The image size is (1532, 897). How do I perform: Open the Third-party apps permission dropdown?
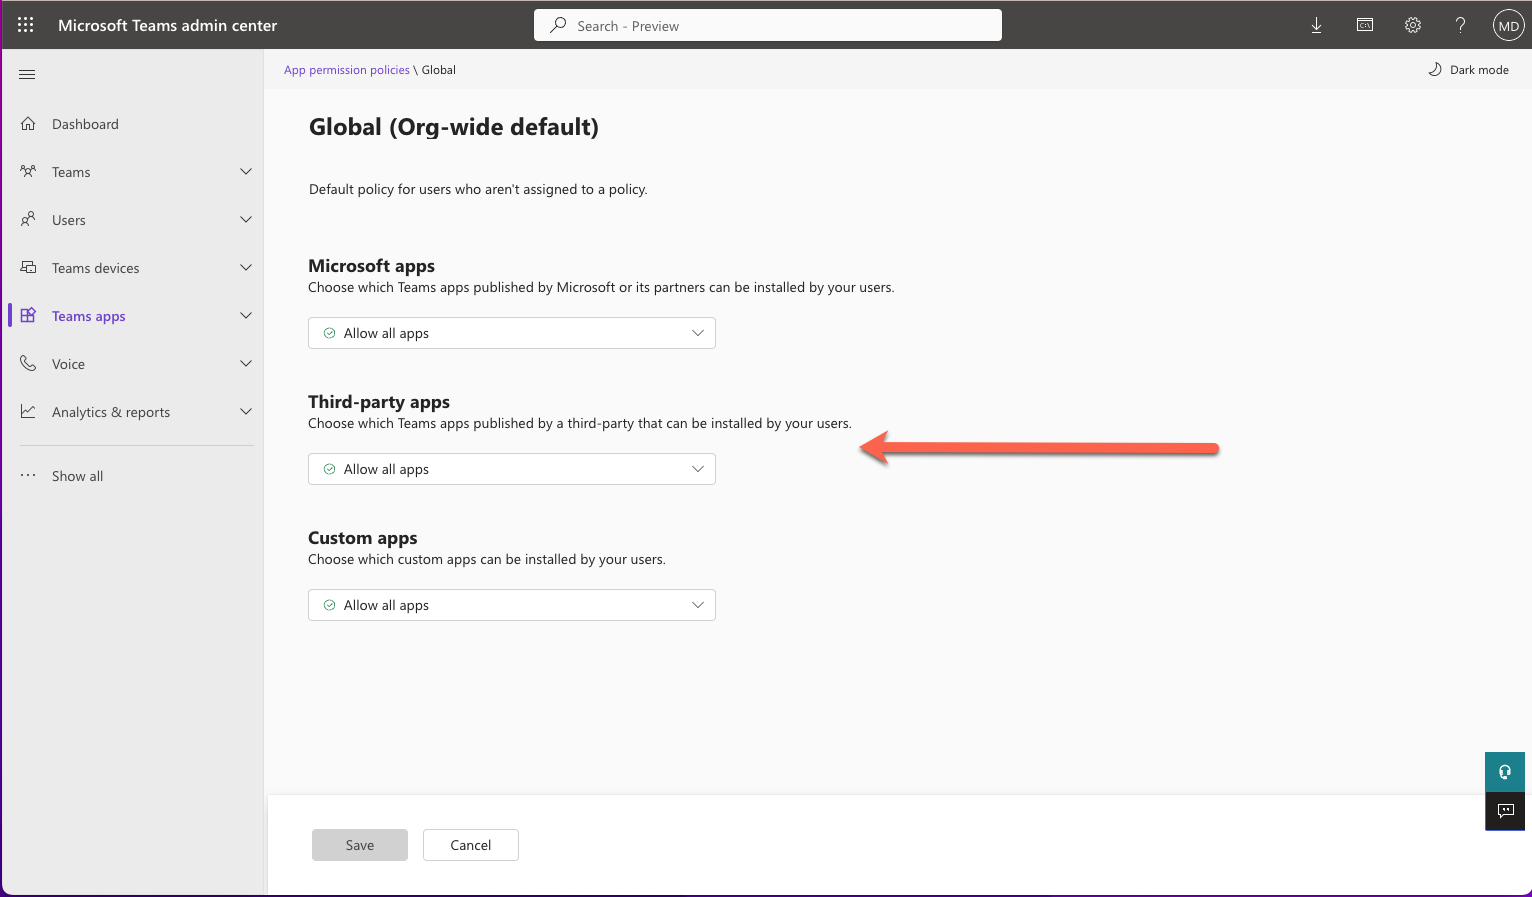(x=512, y=469)
